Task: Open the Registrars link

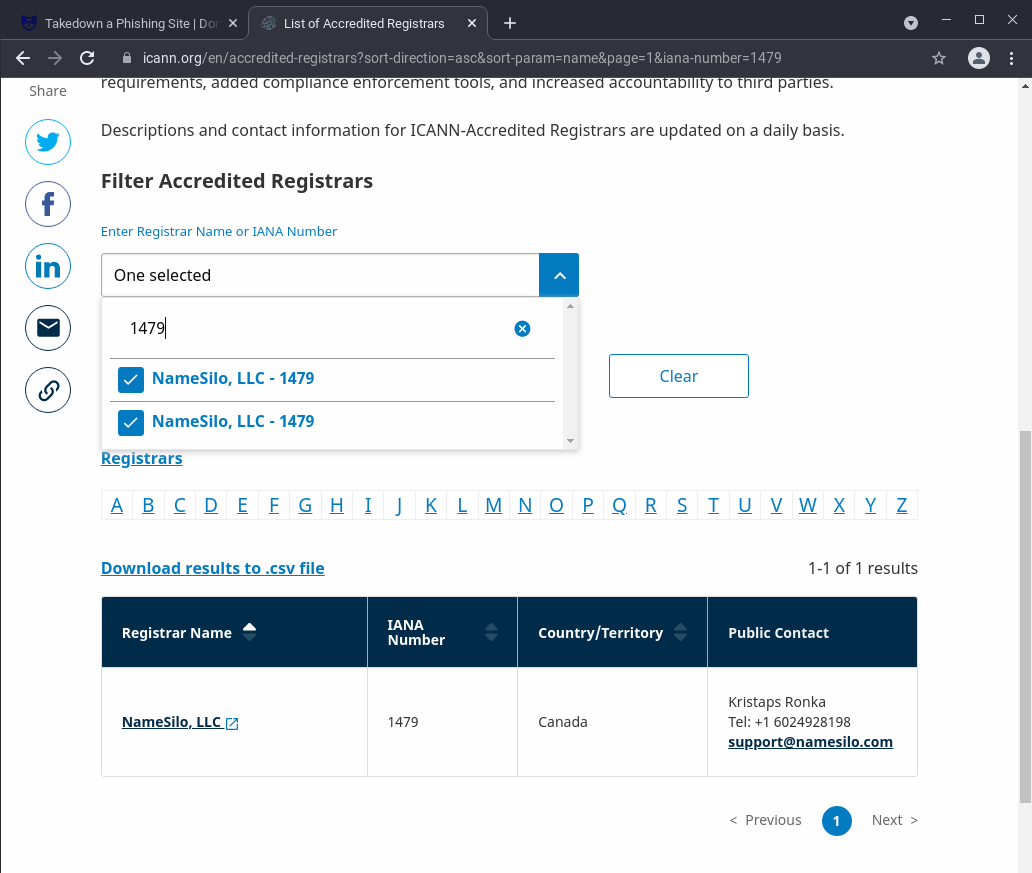Action: coord(142,458)
